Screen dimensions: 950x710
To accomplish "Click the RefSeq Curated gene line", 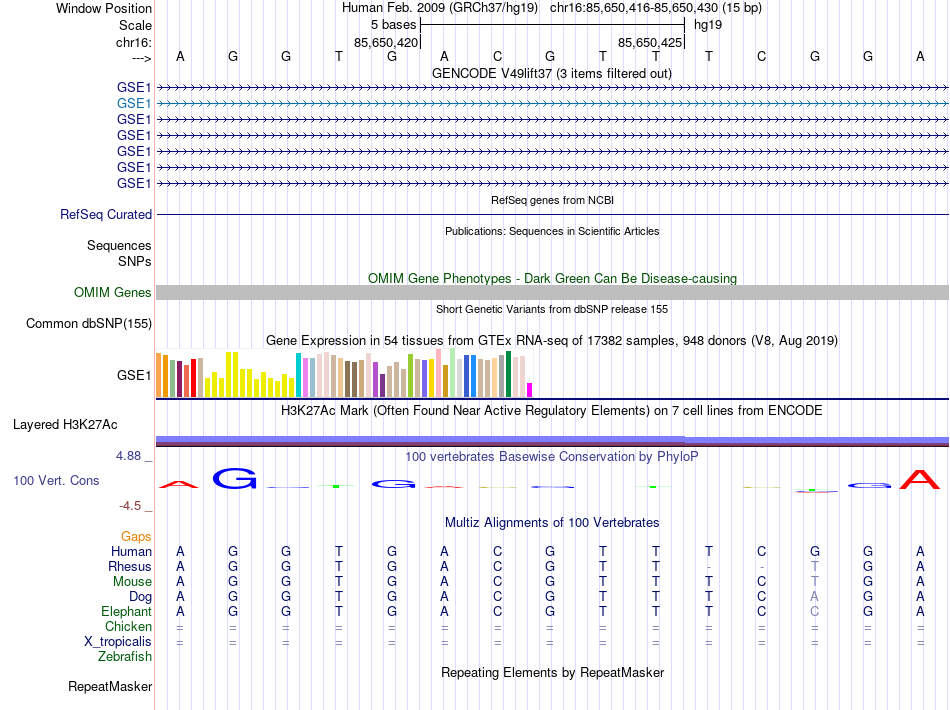I will [x=552, y=214].
